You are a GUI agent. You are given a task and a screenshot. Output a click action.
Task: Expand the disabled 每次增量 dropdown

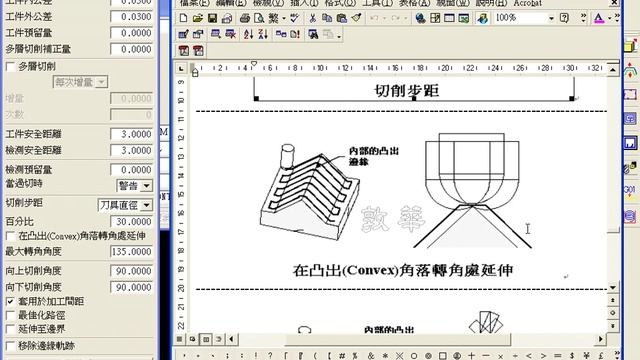pos(101,82)
